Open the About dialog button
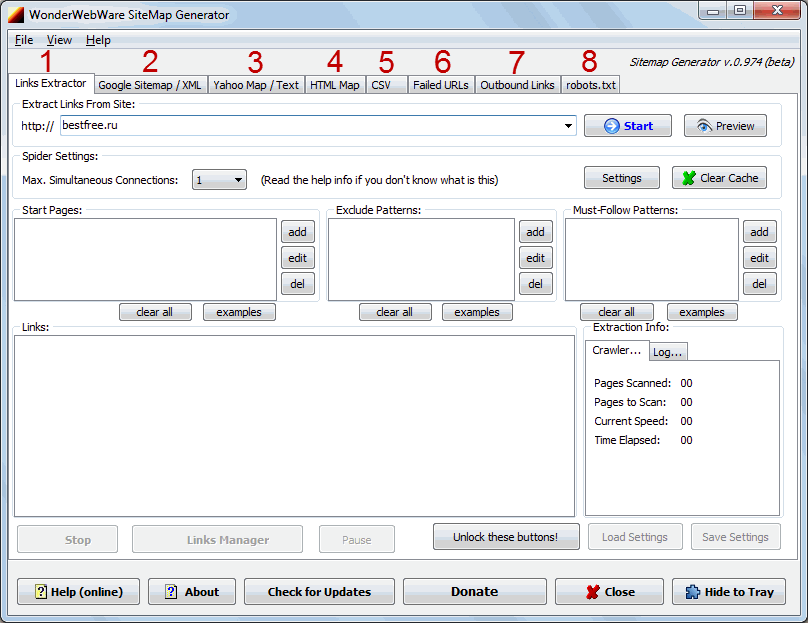This screenshot has width=808, height=623. (192, 591)
